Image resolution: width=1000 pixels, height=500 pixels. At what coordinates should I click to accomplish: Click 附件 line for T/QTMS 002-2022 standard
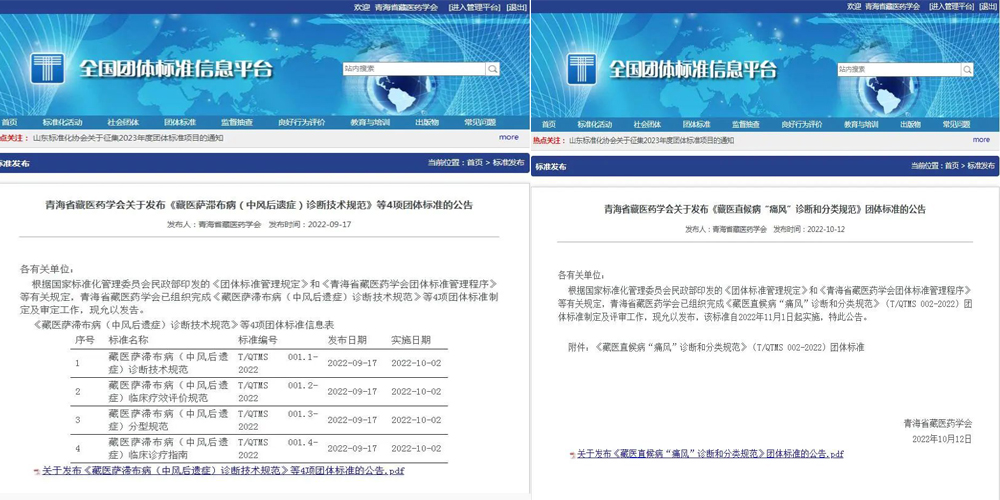[716, 347]
